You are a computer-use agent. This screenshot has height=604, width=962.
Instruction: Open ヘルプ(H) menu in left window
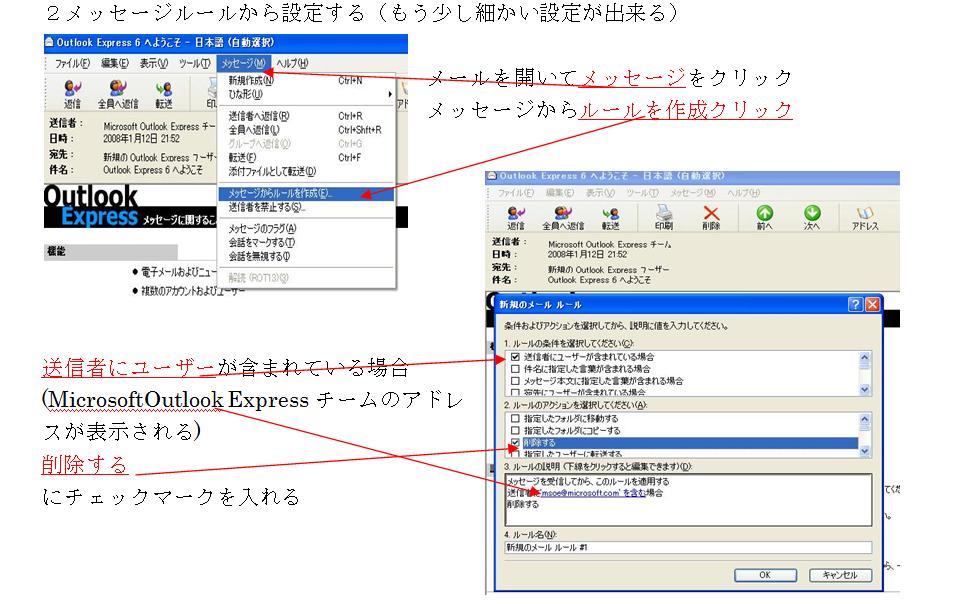pos(292,63)
